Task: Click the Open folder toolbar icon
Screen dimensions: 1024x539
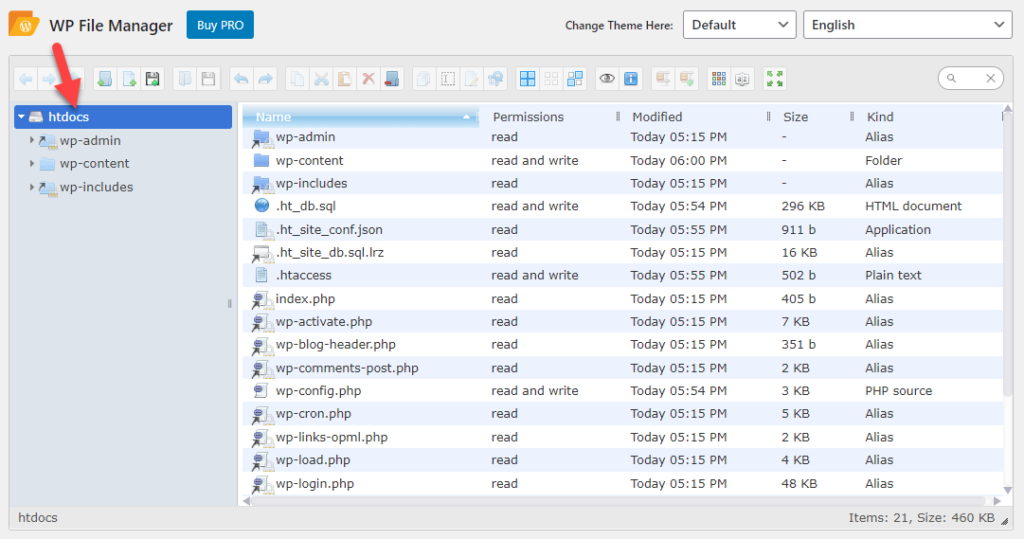Action: 185,79
